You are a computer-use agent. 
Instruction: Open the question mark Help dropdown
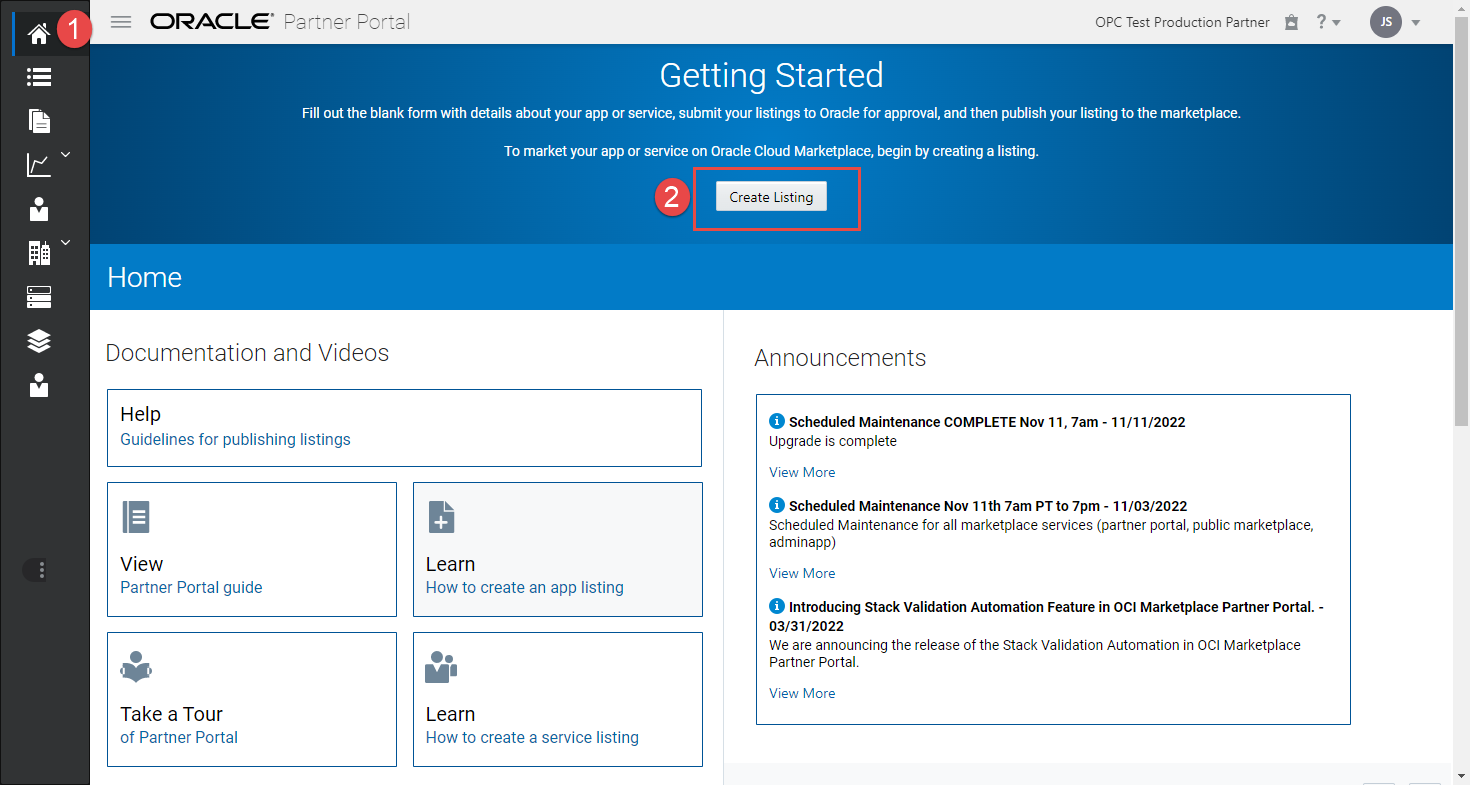coord(1328,22)
